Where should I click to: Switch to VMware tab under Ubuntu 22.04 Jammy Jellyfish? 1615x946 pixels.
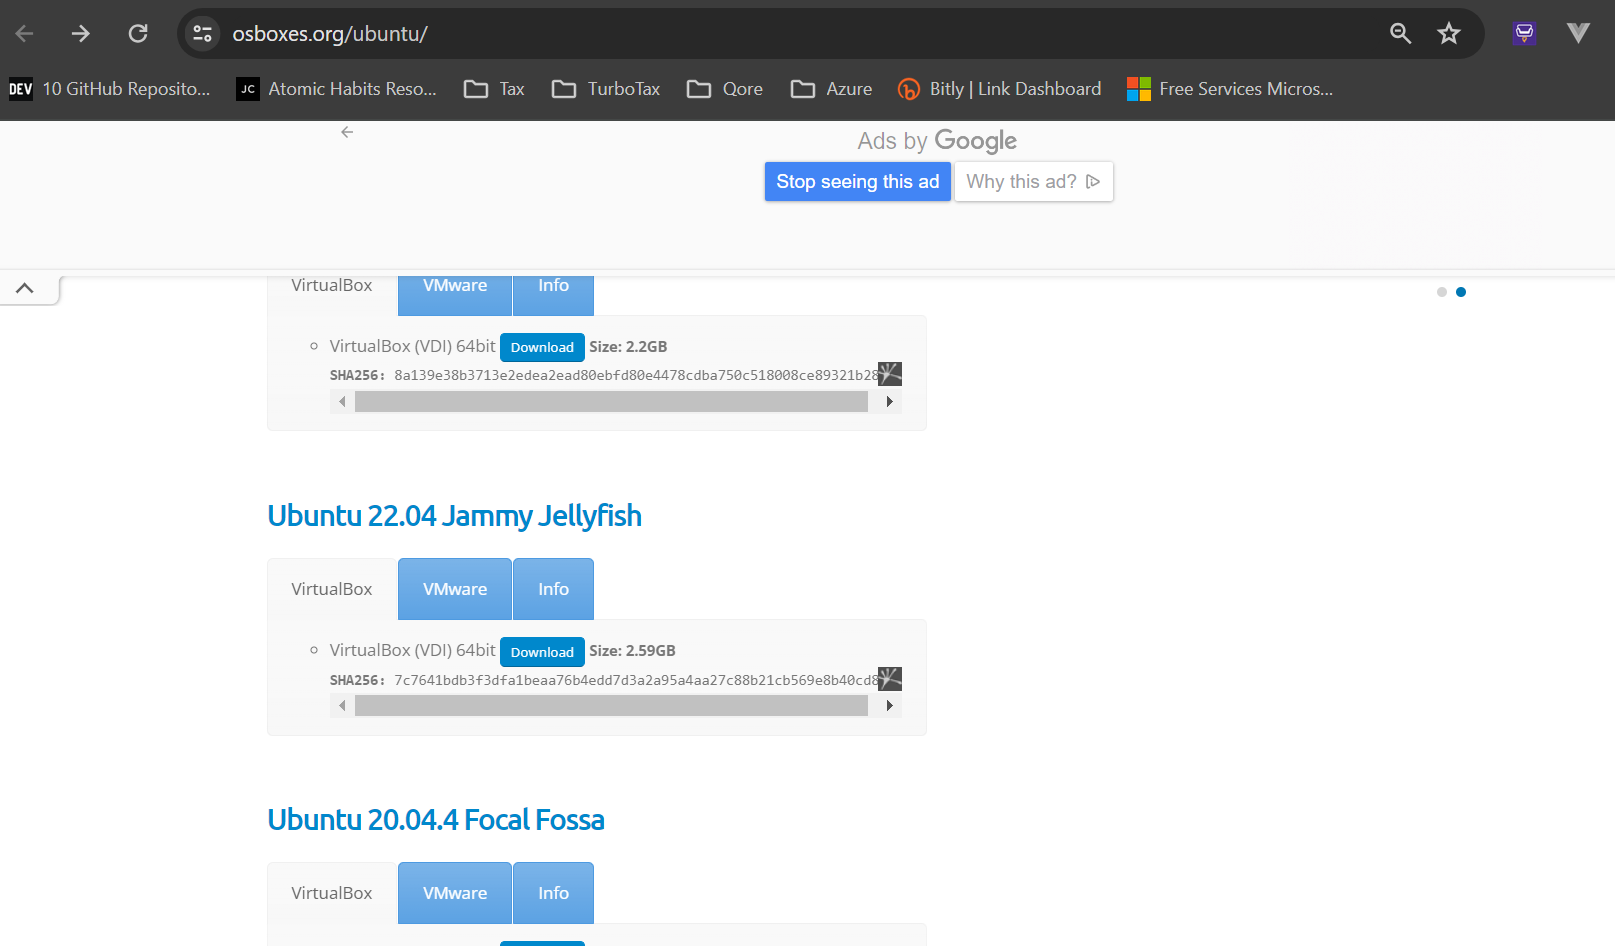(x=455, y=589)
